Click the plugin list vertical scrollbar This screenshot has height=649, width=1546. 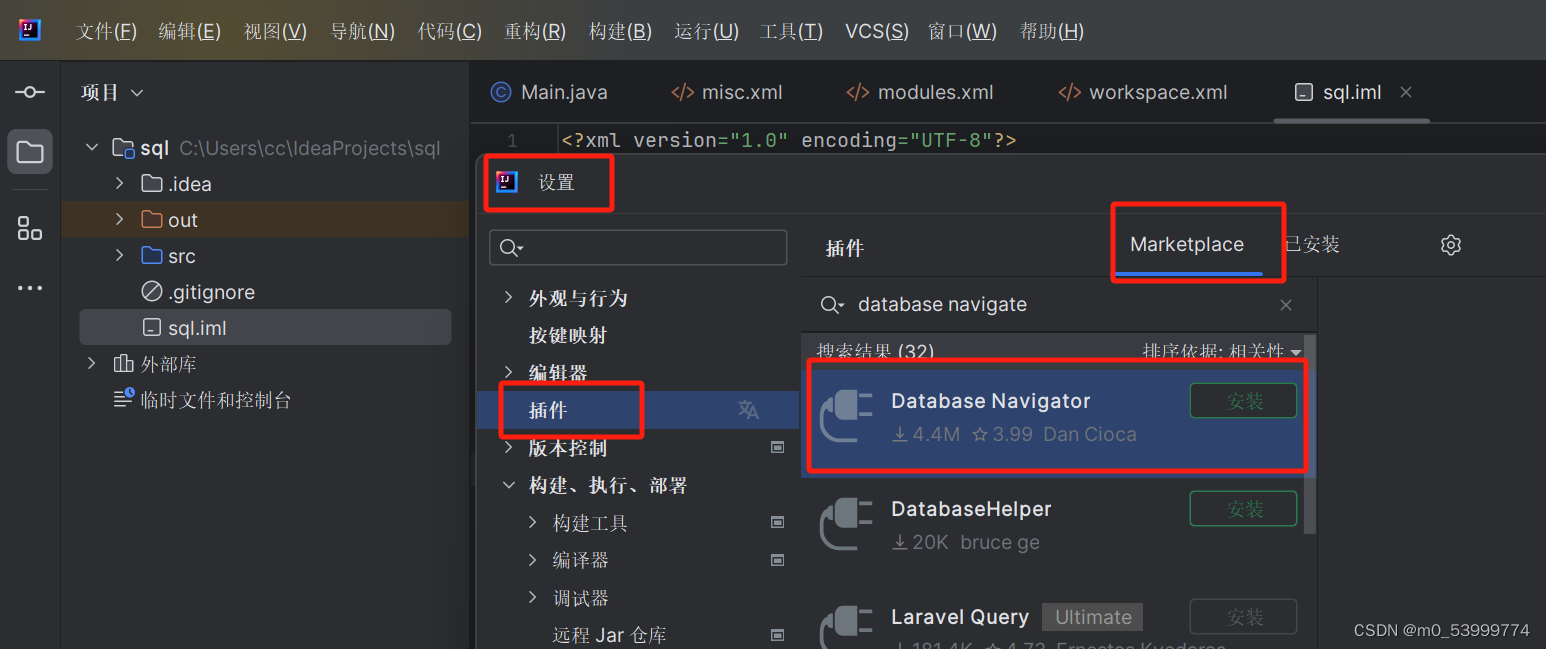(x=1310, y=435)
